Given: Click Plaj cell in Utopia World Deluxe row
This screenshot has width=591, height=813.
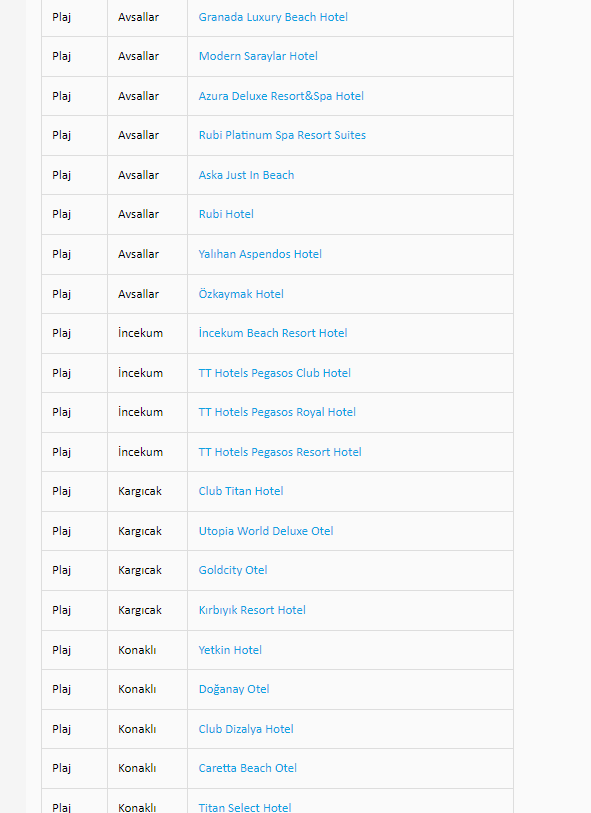Looking at the screenshot, I should (x=75, y=530).
